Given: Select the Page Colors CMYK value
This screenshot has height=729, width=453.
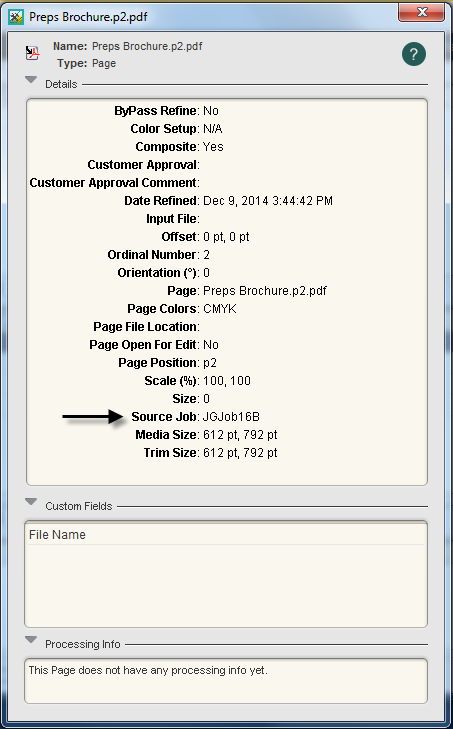Looking at the screenshot, I should point(220,309).
